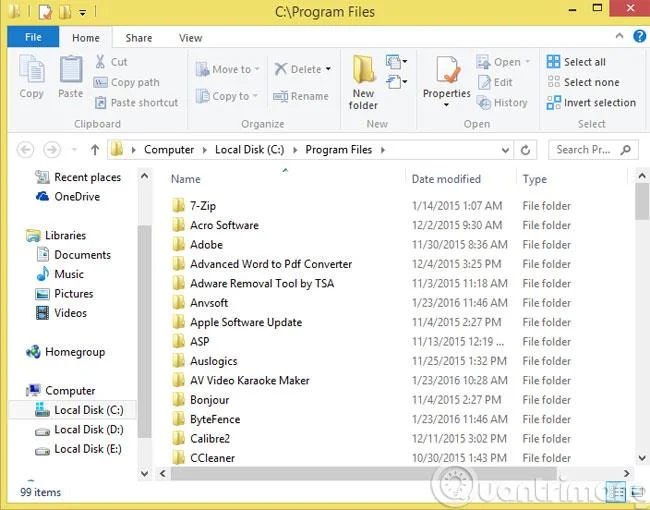This screenshot has height=510, width=650.
Task: Select the Adobe folder
Action: coord(206,245)
